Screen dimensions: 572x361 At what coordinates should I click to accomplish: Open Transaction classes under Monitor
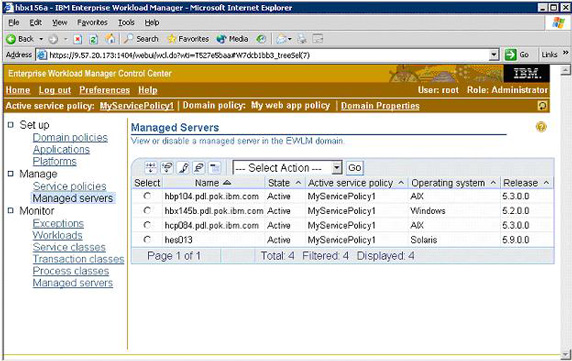78,259
